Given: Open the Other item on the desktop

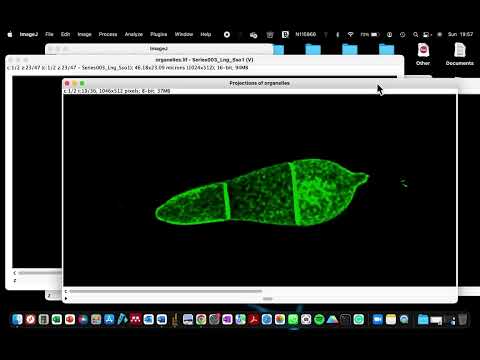Looking at the screenshot, I should coord(423,54).
